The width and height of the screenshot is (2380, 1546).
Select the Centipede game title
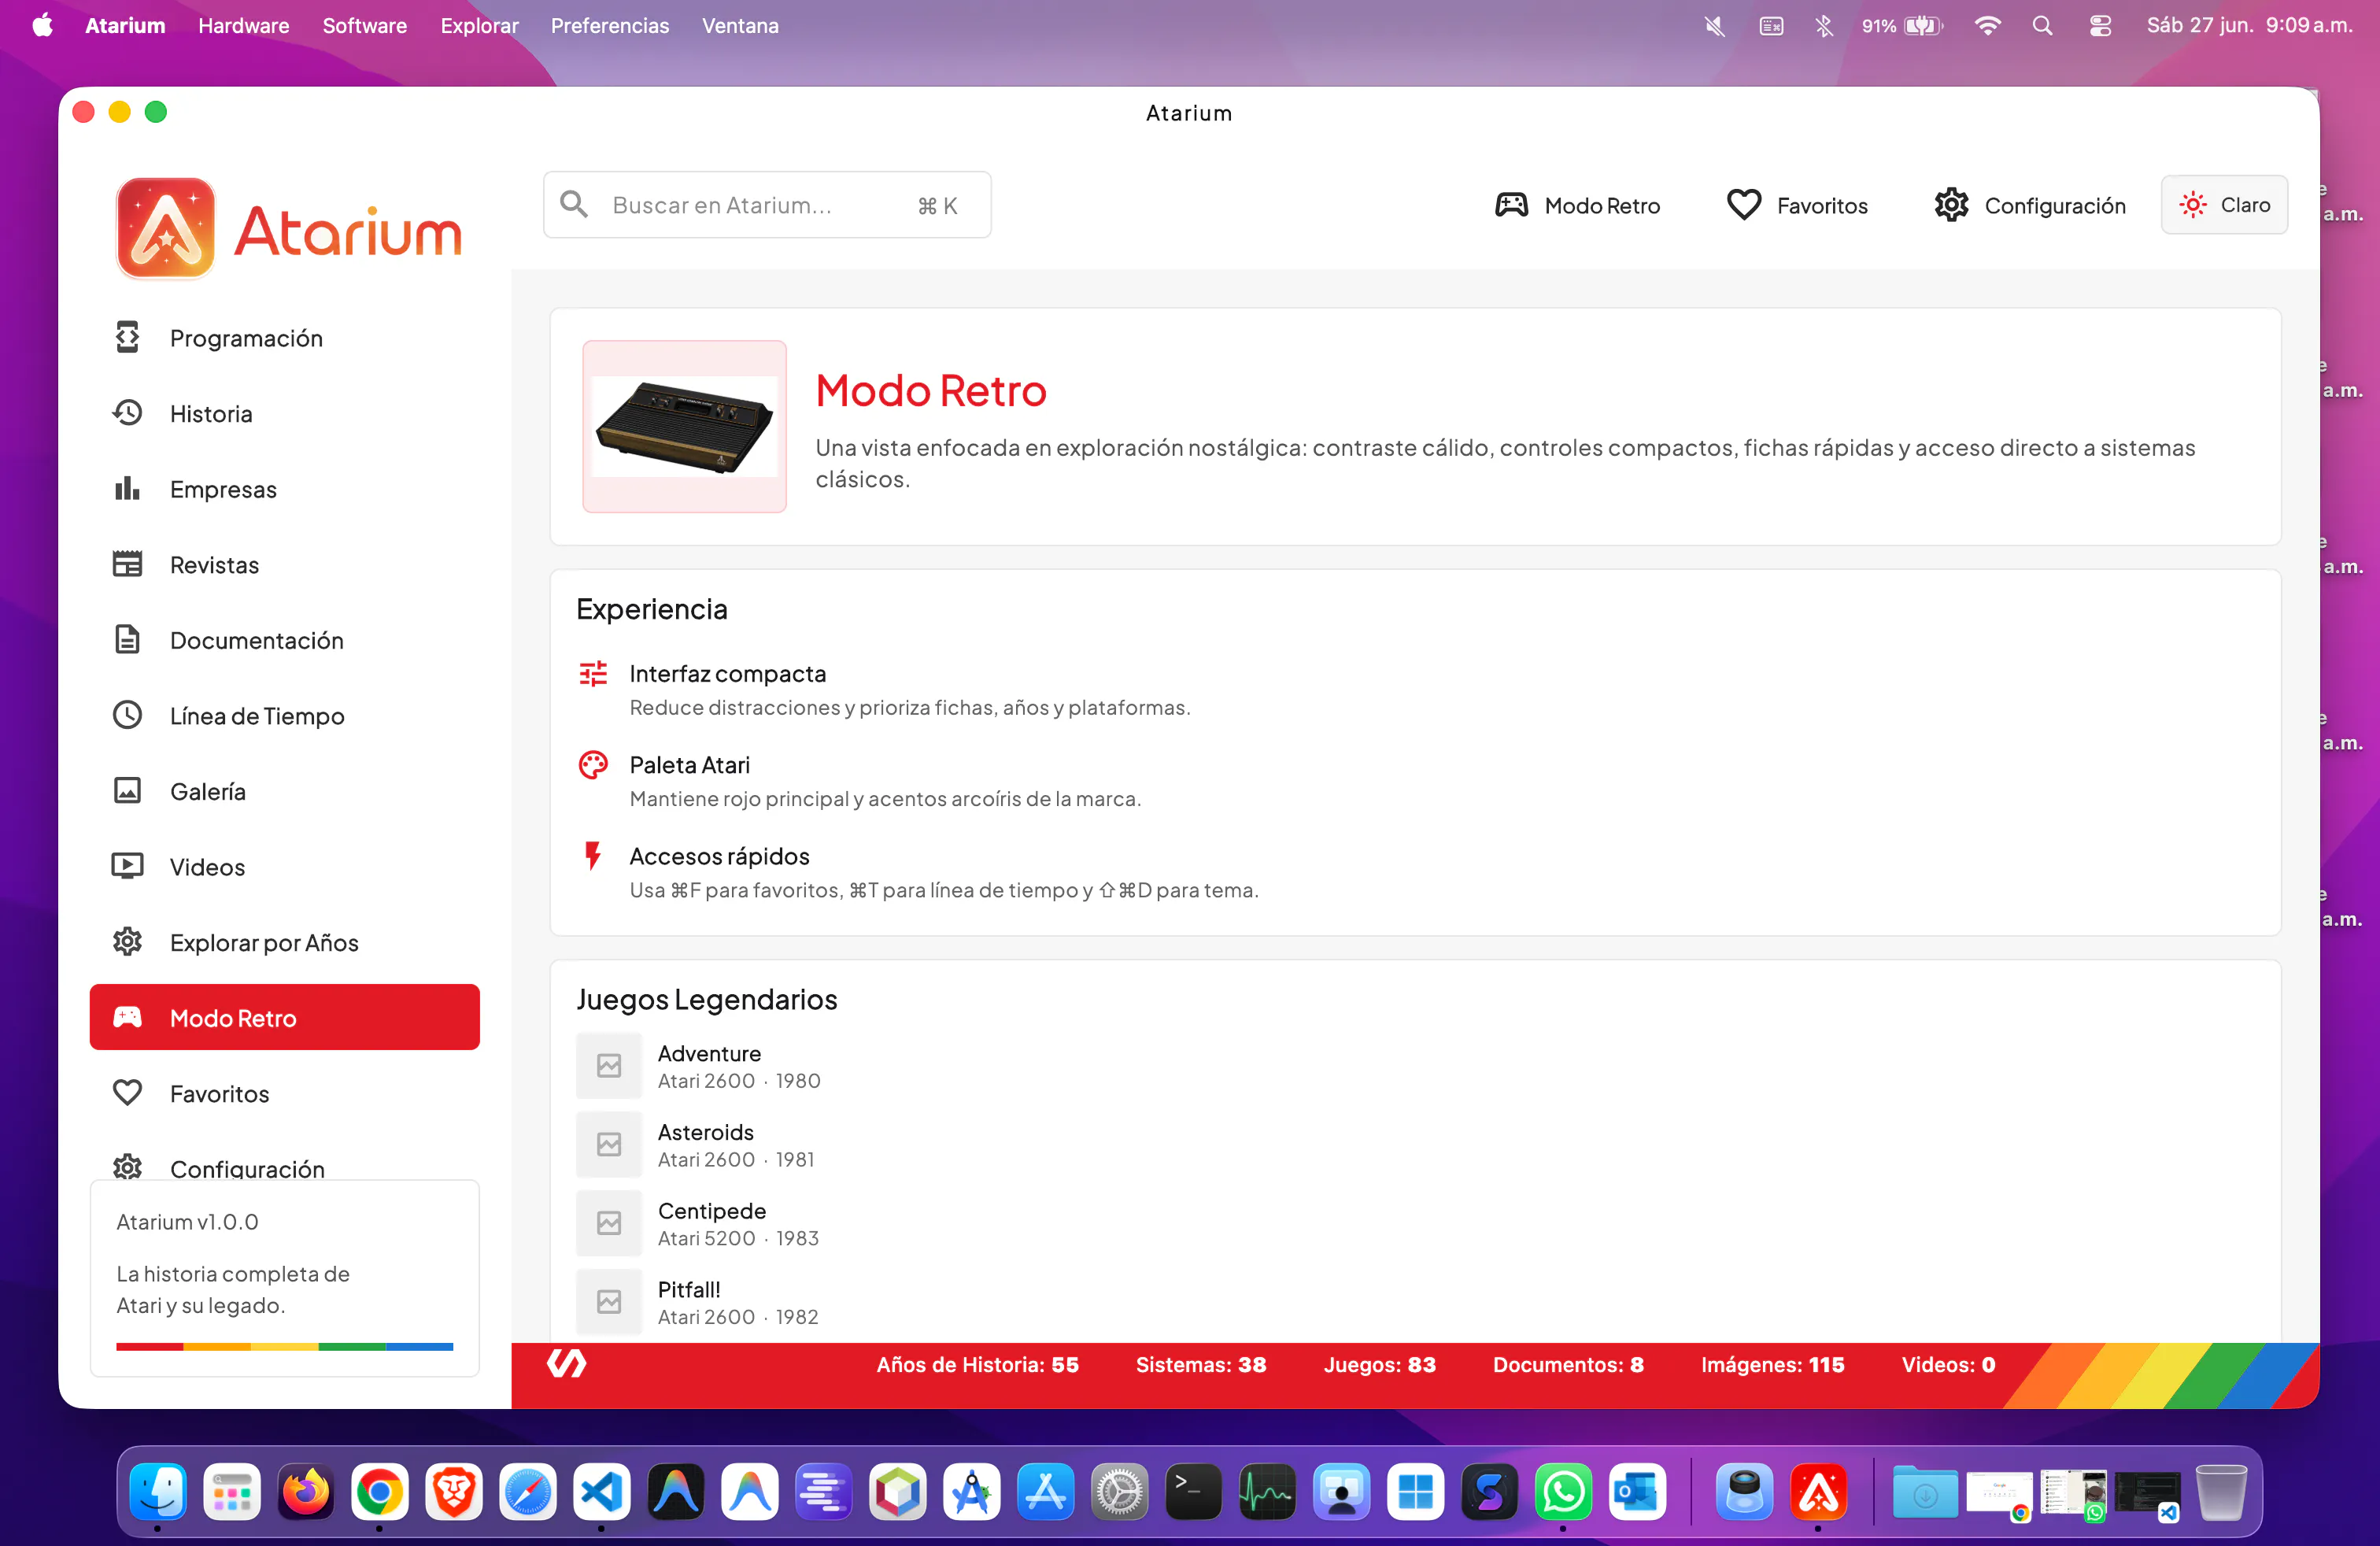point(712,1211)
